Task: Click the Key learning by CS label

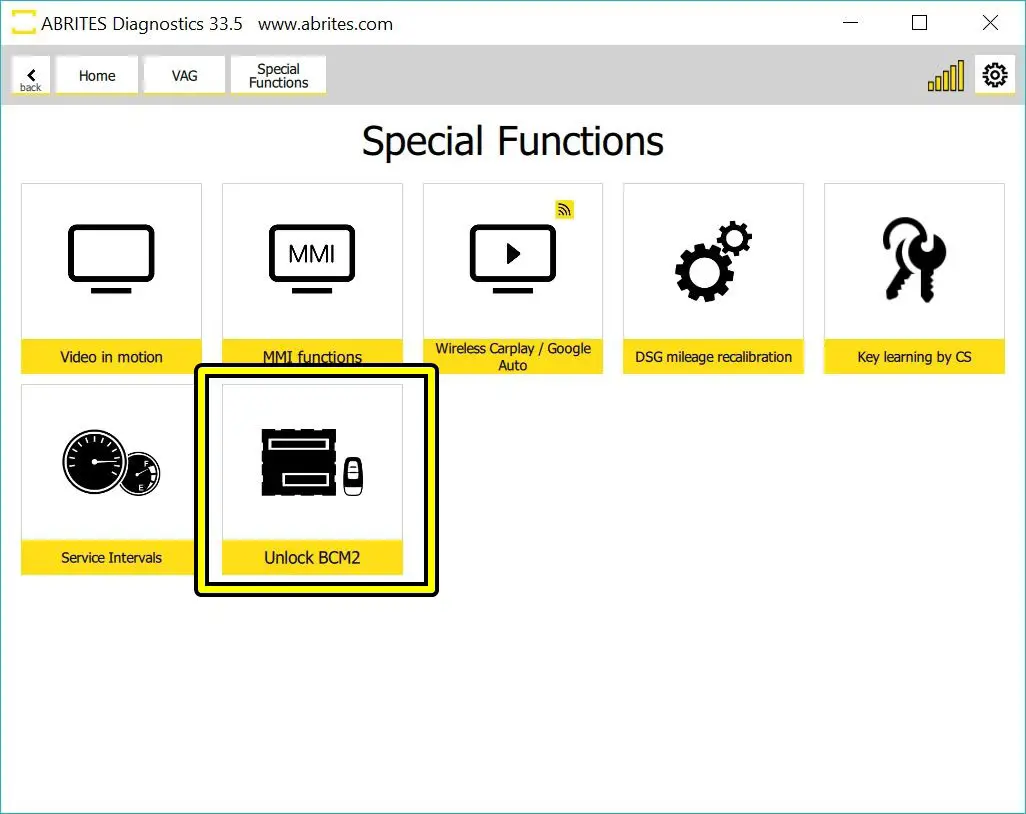Action: point(914,357)
